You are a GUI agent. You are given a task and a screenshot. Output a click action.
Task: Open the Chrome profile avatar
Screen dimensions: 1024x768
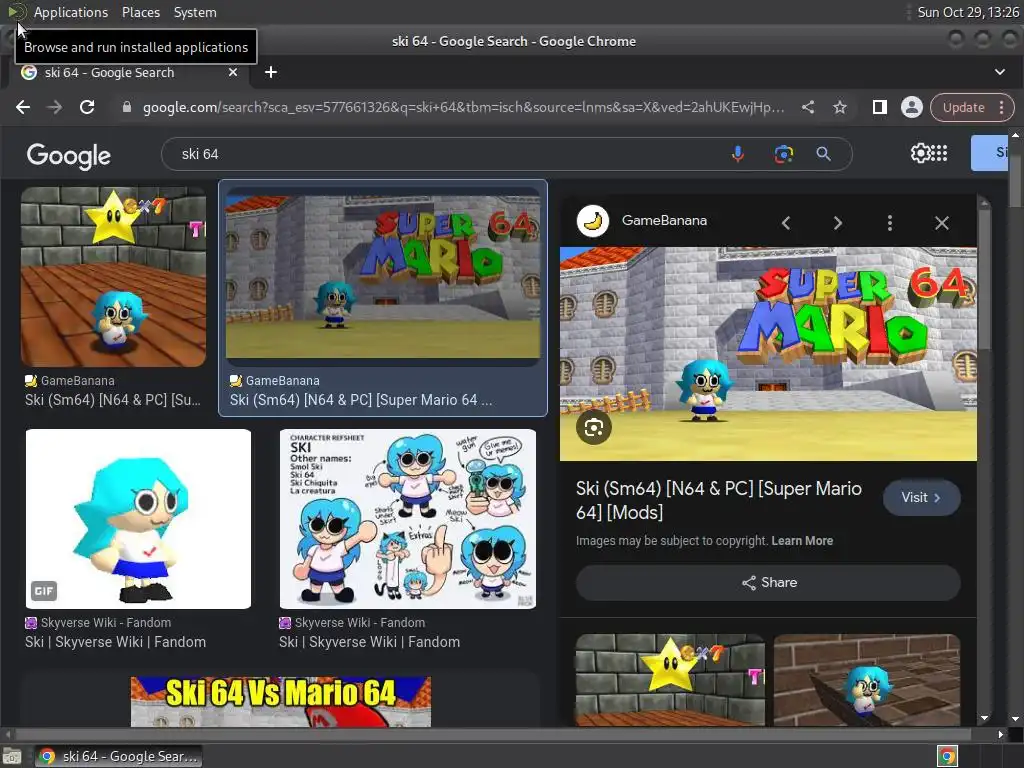pos(912,107)
